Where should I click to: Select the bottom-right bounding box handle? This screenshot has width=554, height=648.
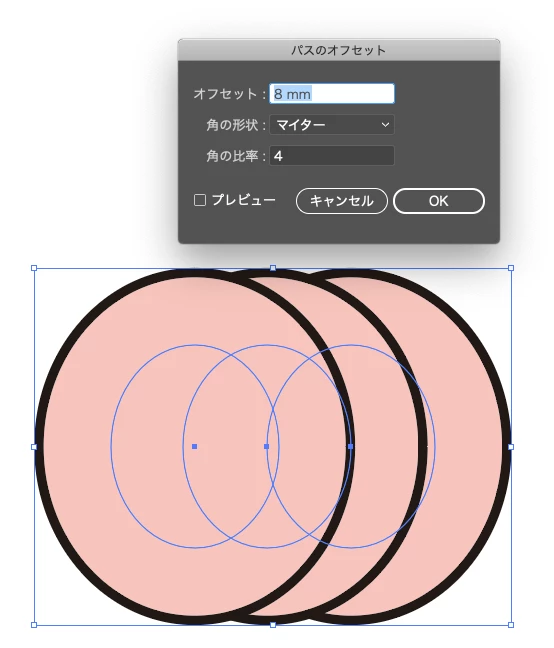tap(511, 625)
